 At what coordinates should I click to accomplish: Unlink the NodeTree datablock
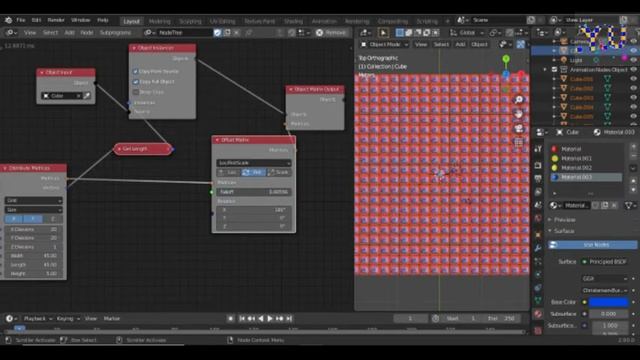(237, 33)
